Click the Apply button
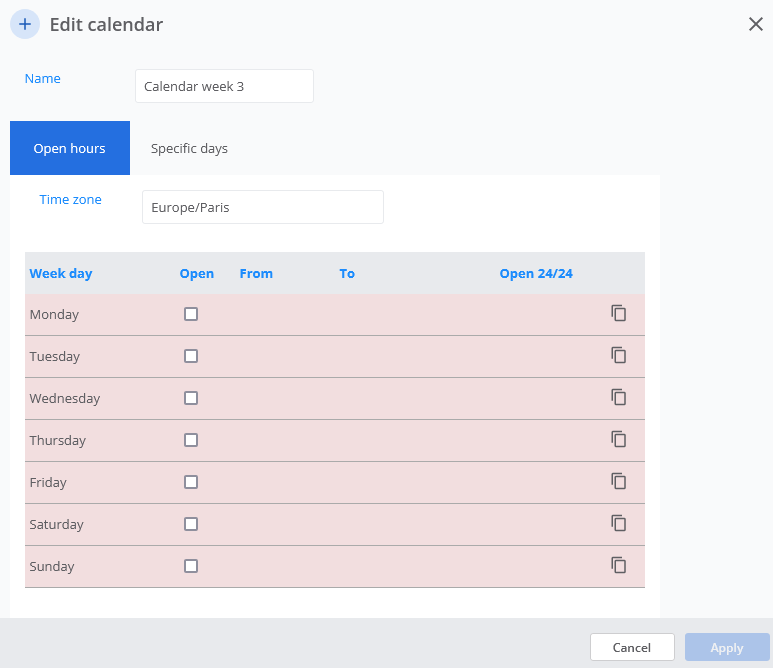 726,647
